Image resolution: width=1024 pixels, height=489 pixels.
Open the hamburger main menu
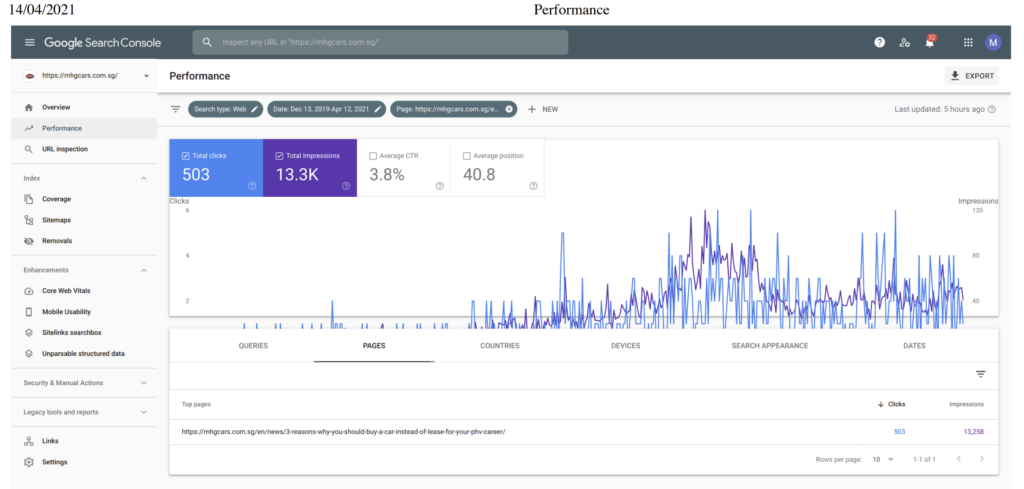point(29,42)
